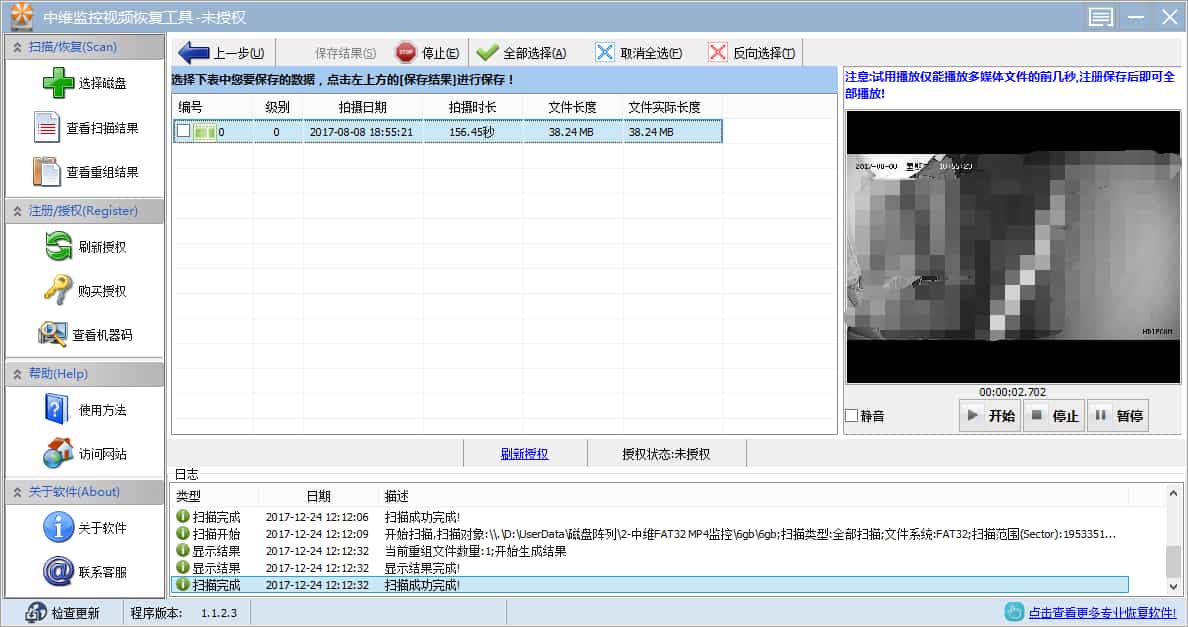Click the 开始 play button
1188x627 pixels.
[990, 416]
